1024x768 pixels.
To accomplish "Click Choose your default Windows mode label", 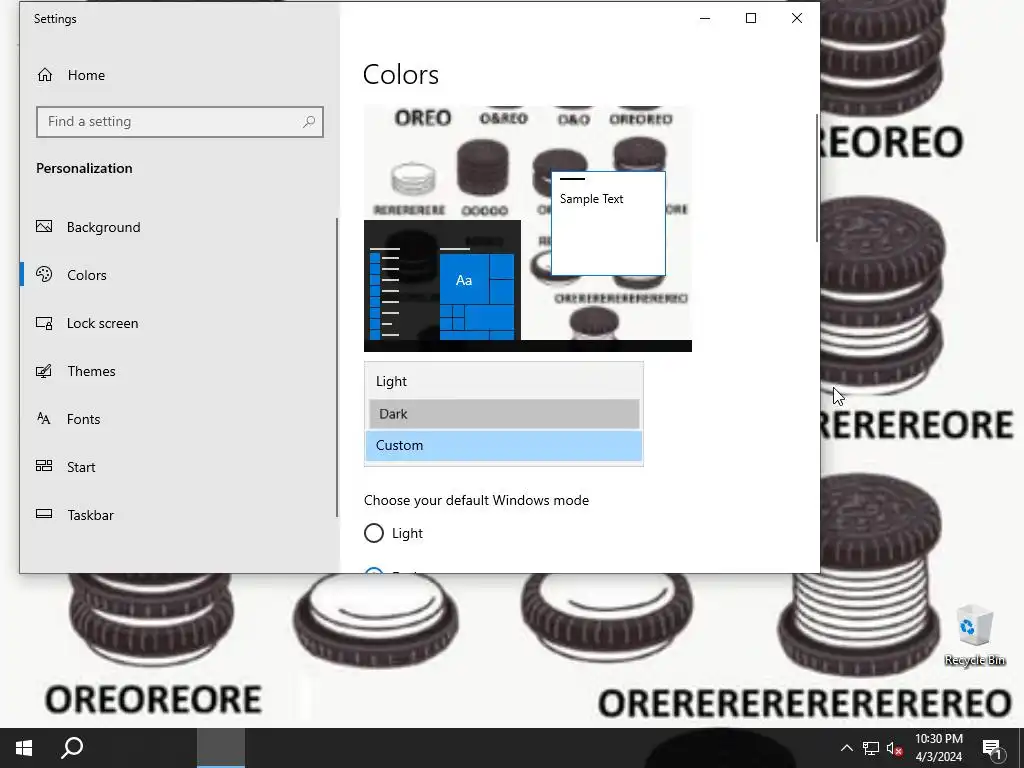I will point(476,500).
